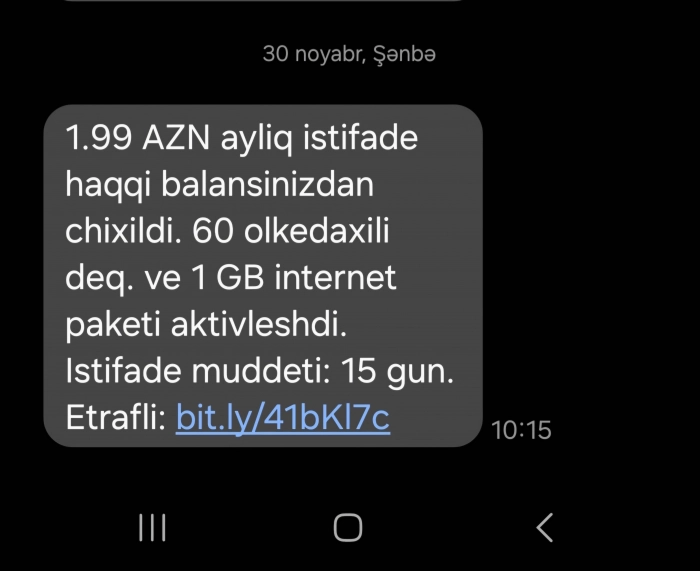Viewport: 700px width, 571px height.
Task: Go back using the back arrow
Action: [545, 528]
